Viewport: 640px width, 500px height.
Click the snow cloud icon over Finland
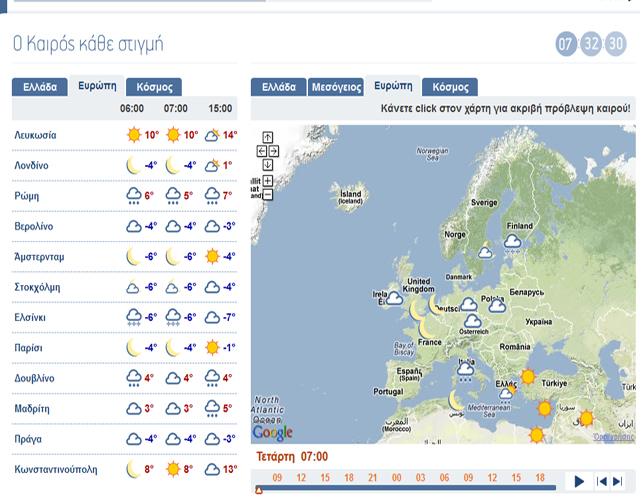click(x=512, y=242)
